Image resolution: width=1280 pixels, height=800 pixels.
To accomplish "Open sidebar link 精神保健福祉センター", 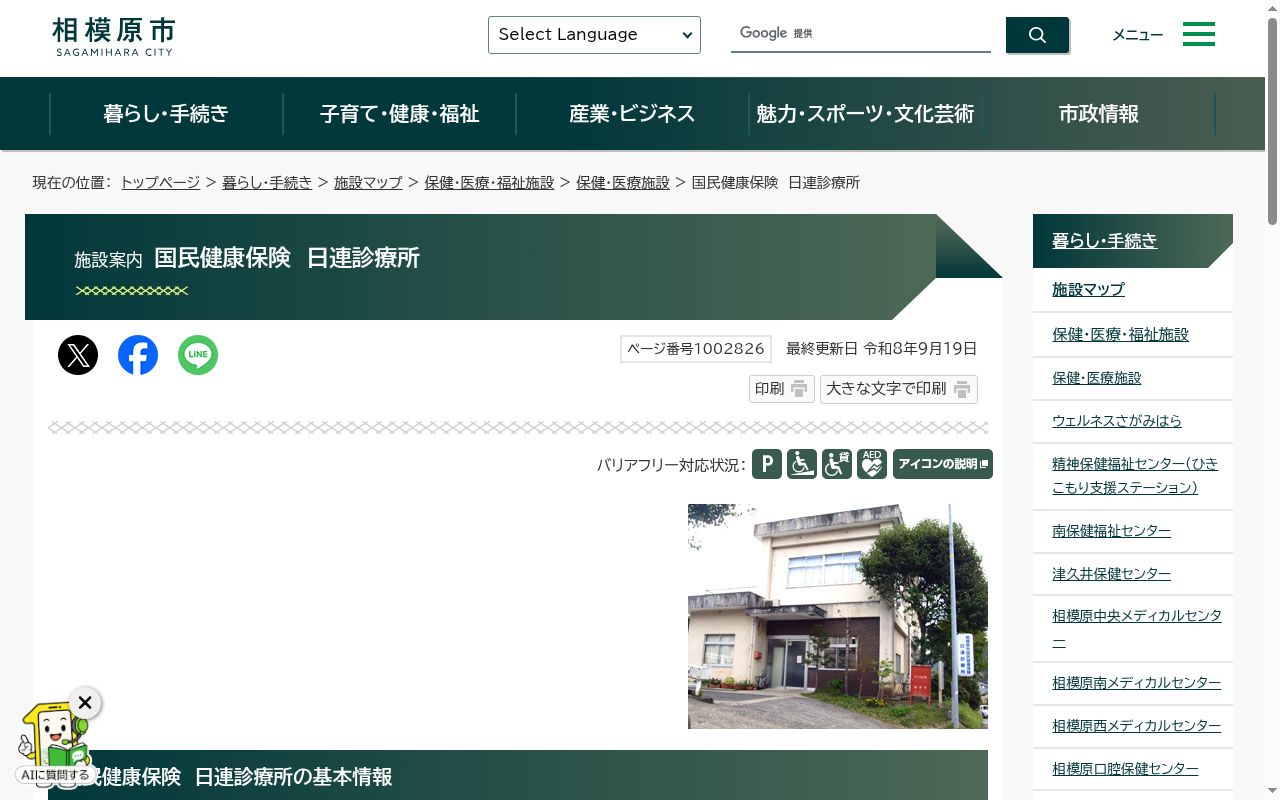I will [1135, 476].
